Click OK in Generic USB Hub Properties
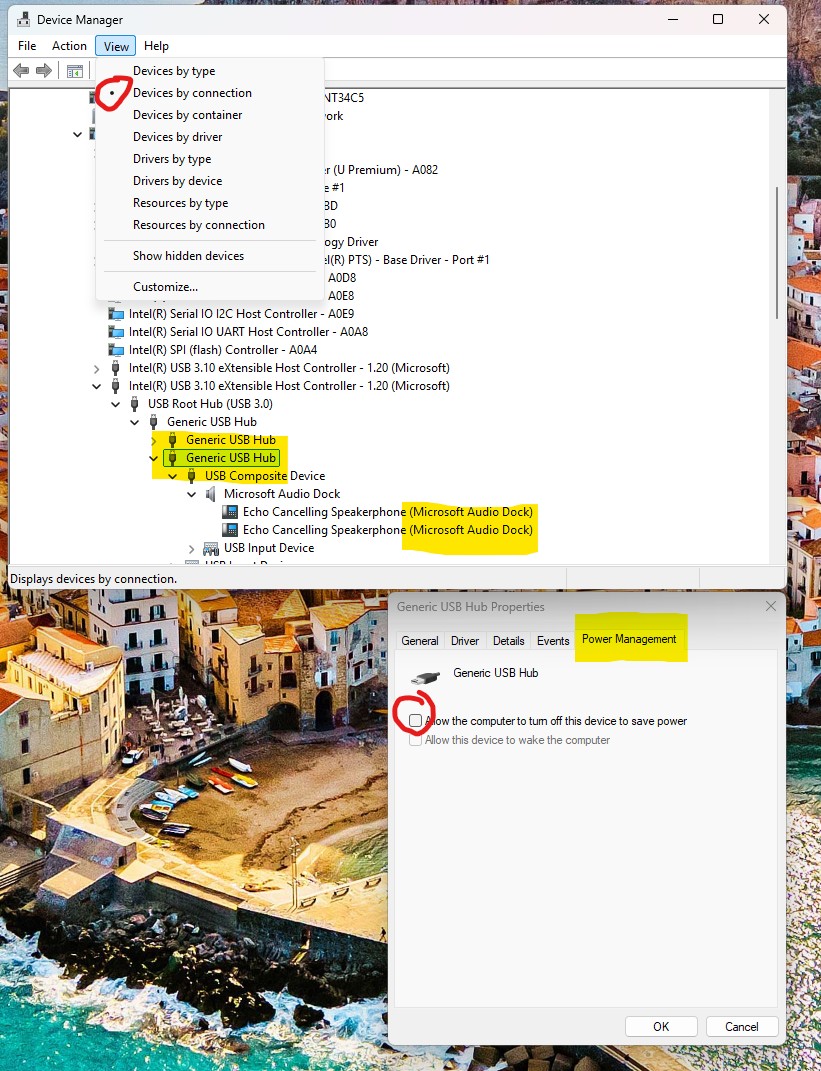 [x=661, y=1027]
